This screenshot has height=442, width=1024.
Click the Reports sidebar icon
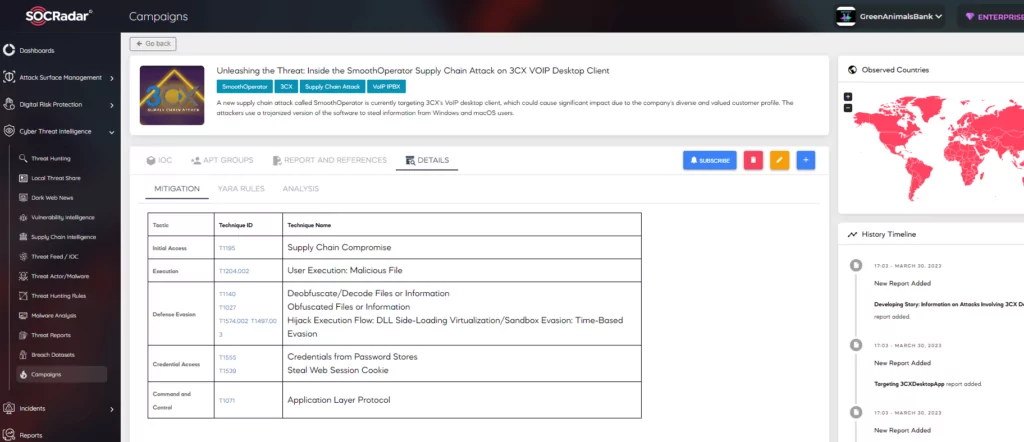9,434
